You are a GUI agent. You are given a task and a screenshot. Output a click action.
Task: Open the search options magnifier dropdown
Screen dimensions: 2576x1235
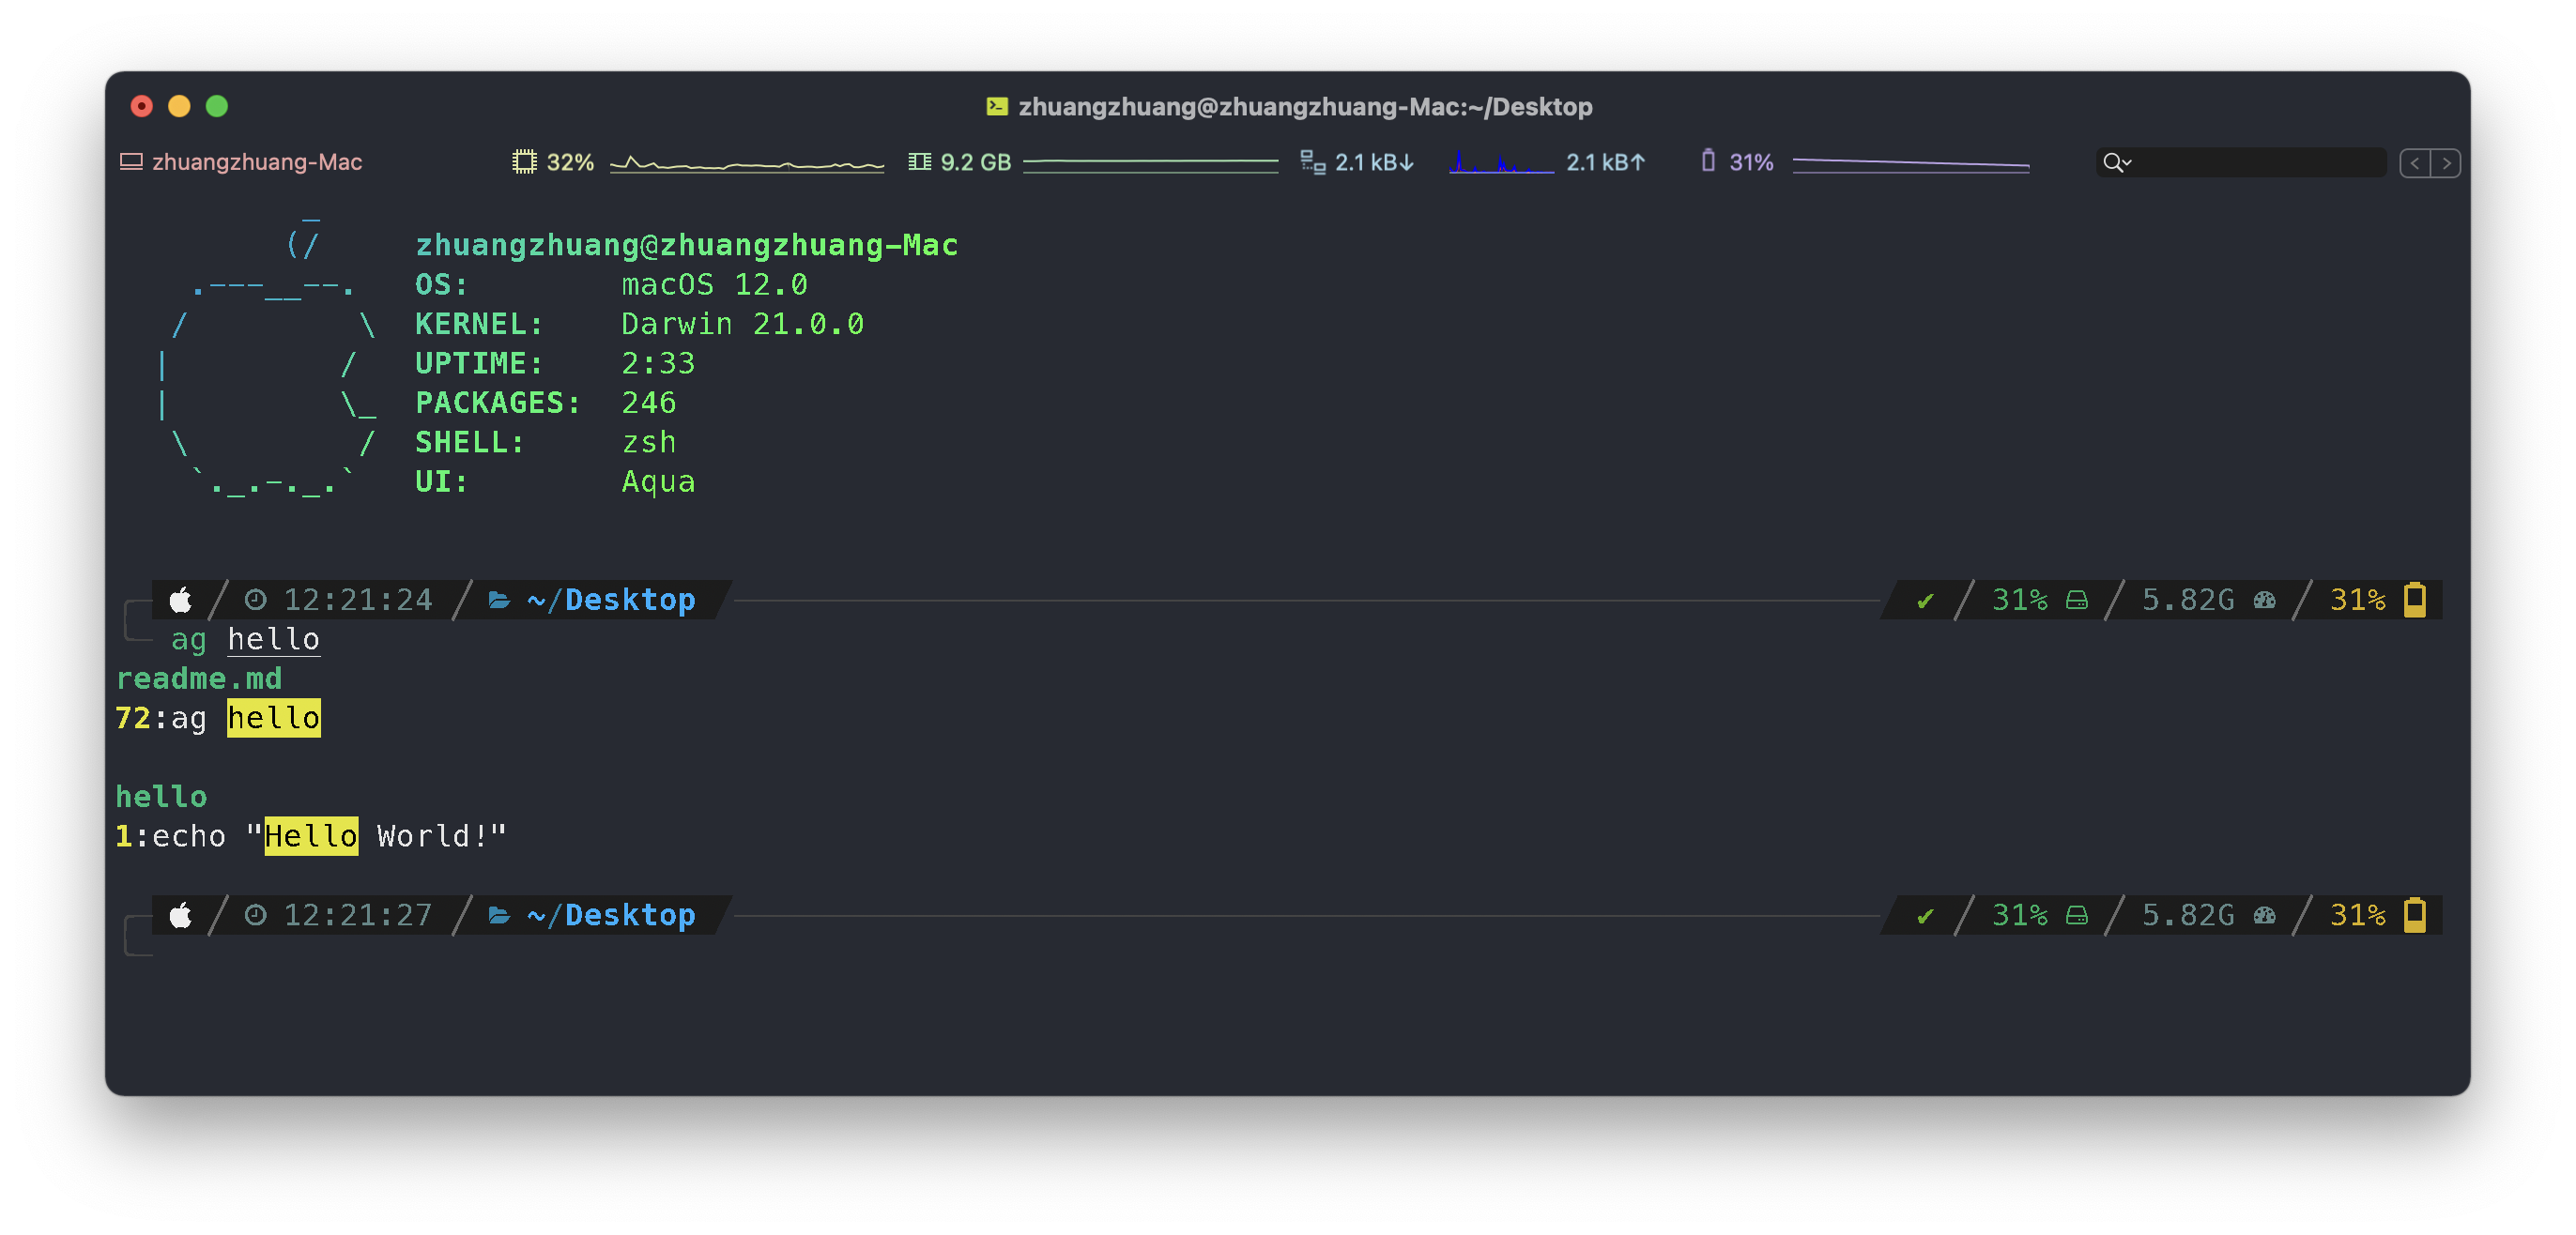coord(2117,162)
